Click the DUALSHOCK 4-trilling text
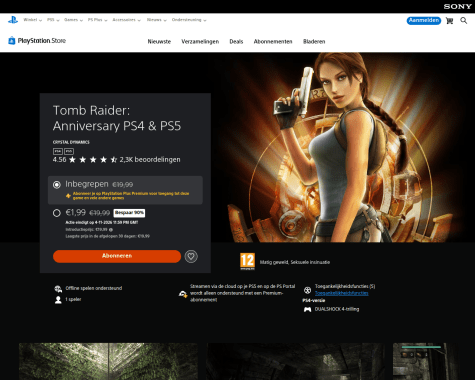475x380 pixels. click(x=337, y=309)
